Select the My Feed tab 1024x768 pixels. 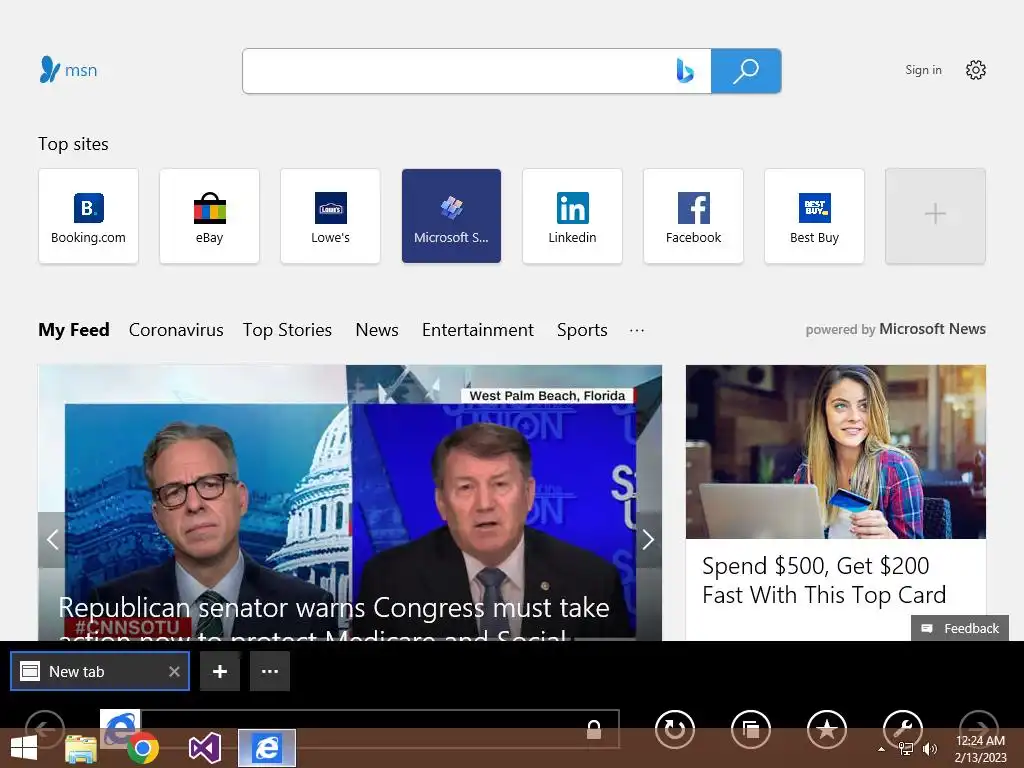click(74, 330)
